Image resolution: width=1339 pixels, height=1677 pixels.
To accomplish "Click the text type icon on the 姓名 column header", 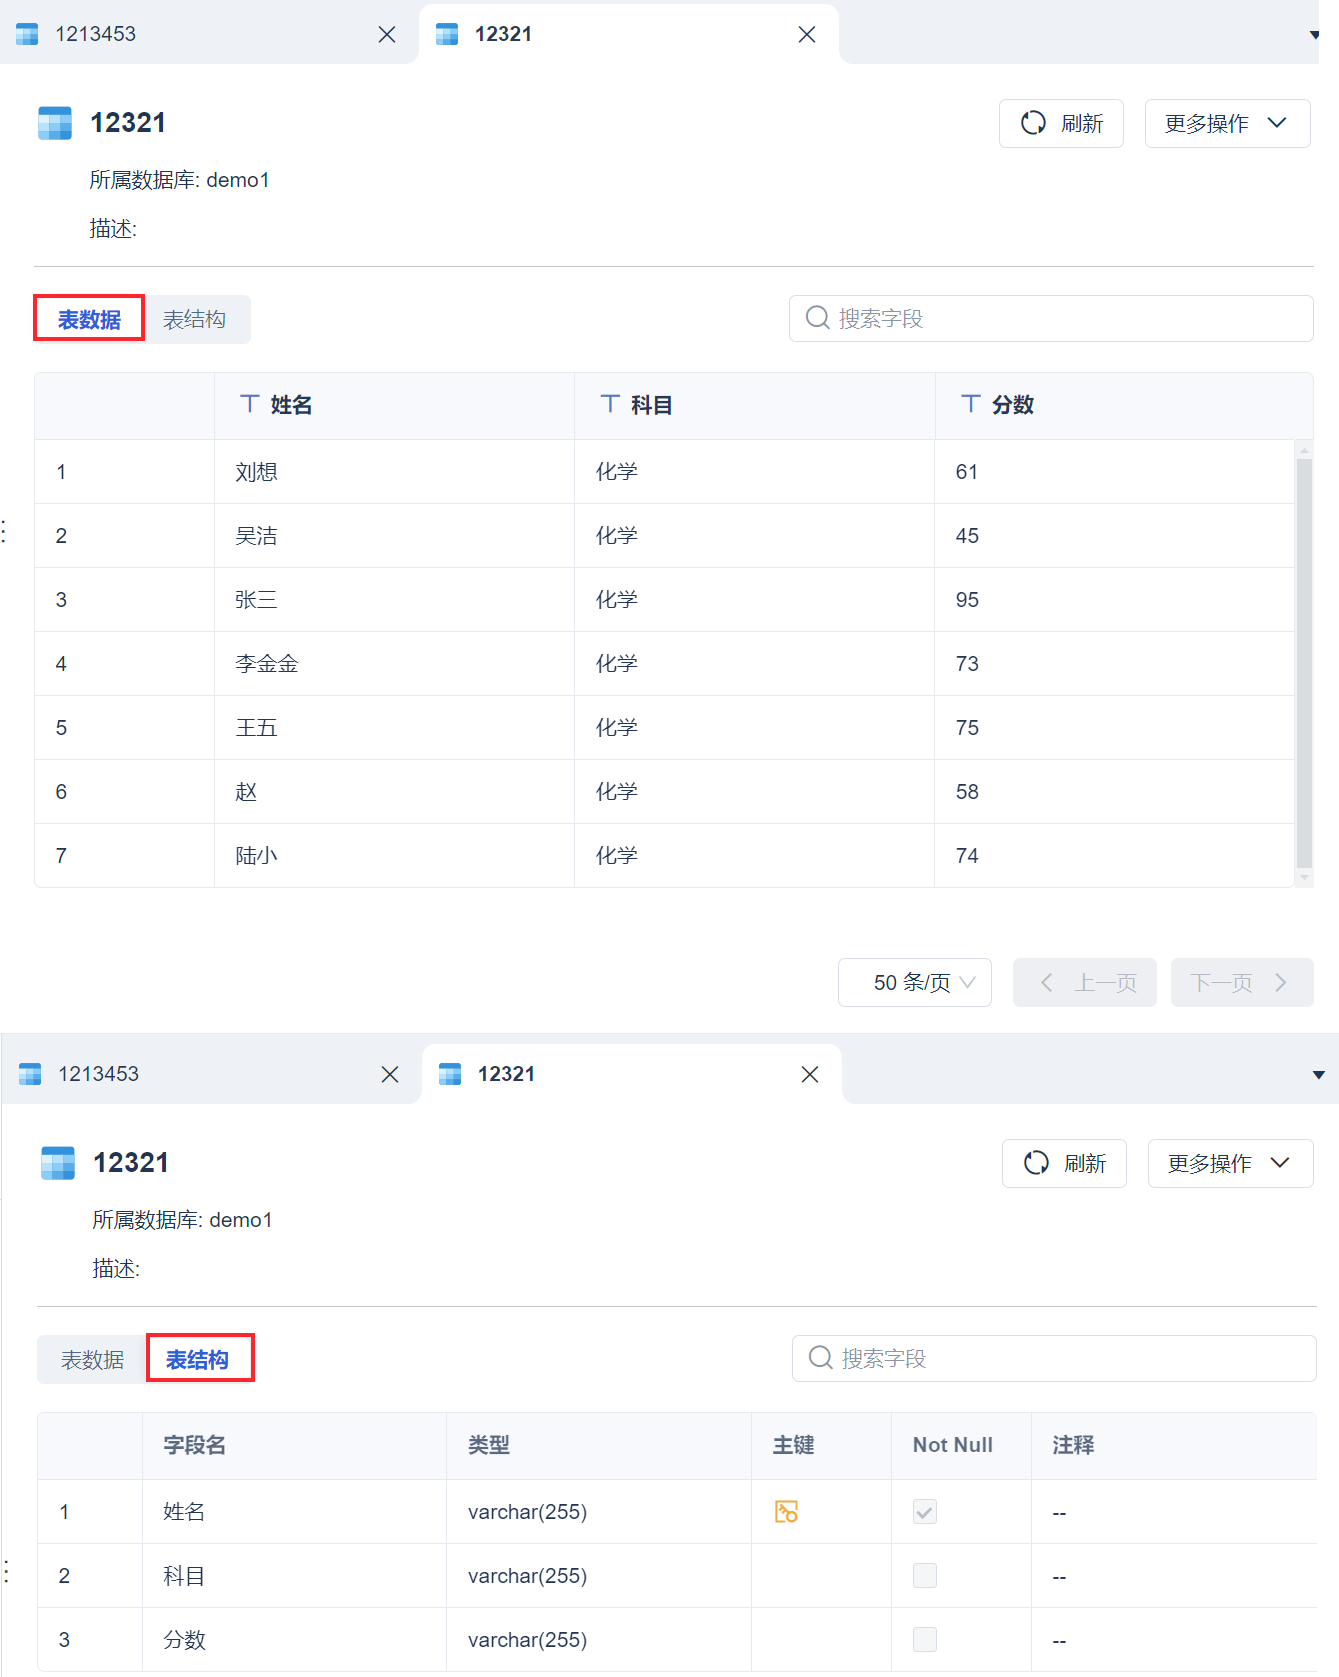I will (x=250, y=404).
